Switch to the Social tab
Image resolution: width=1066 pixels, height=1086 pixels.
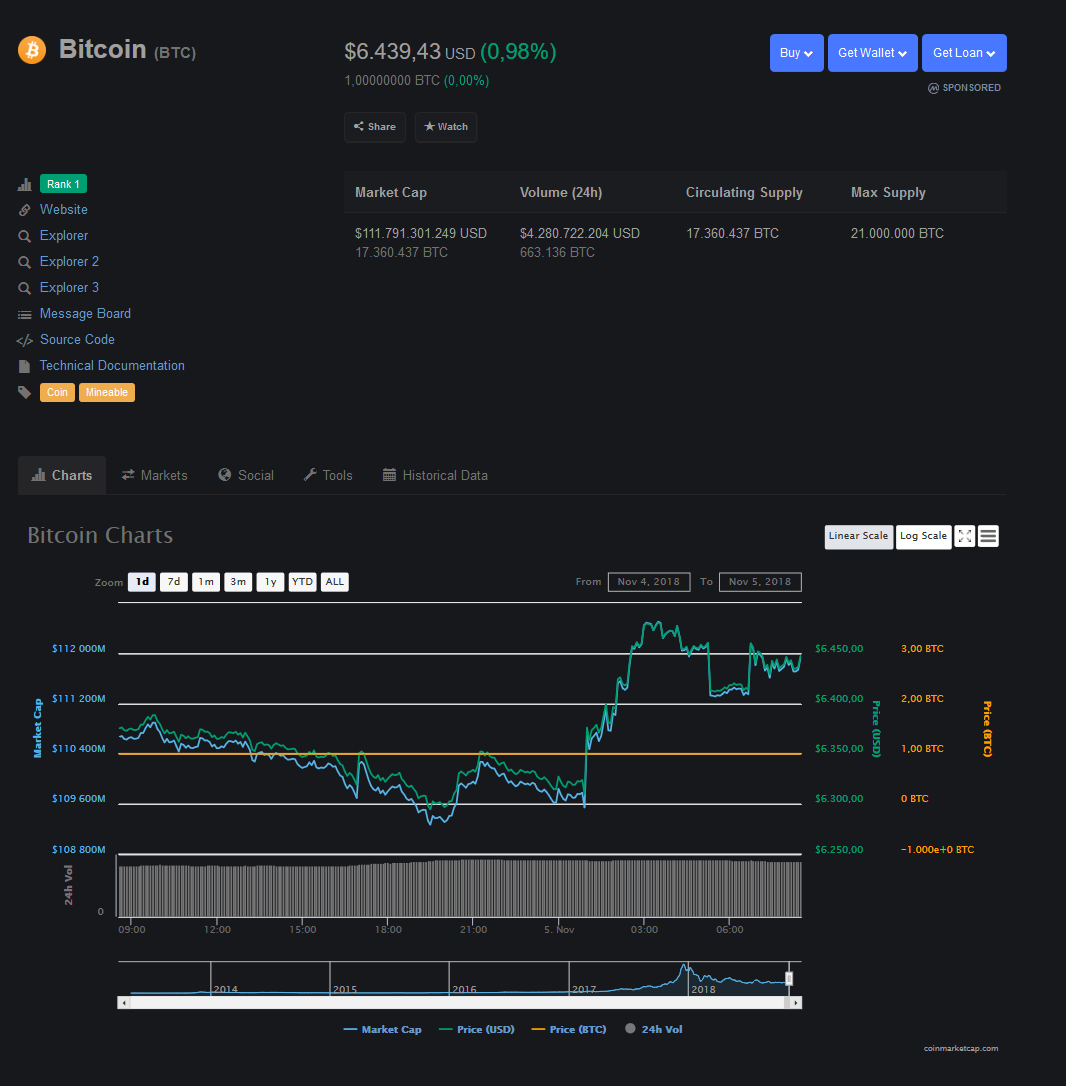pos(246,475)
